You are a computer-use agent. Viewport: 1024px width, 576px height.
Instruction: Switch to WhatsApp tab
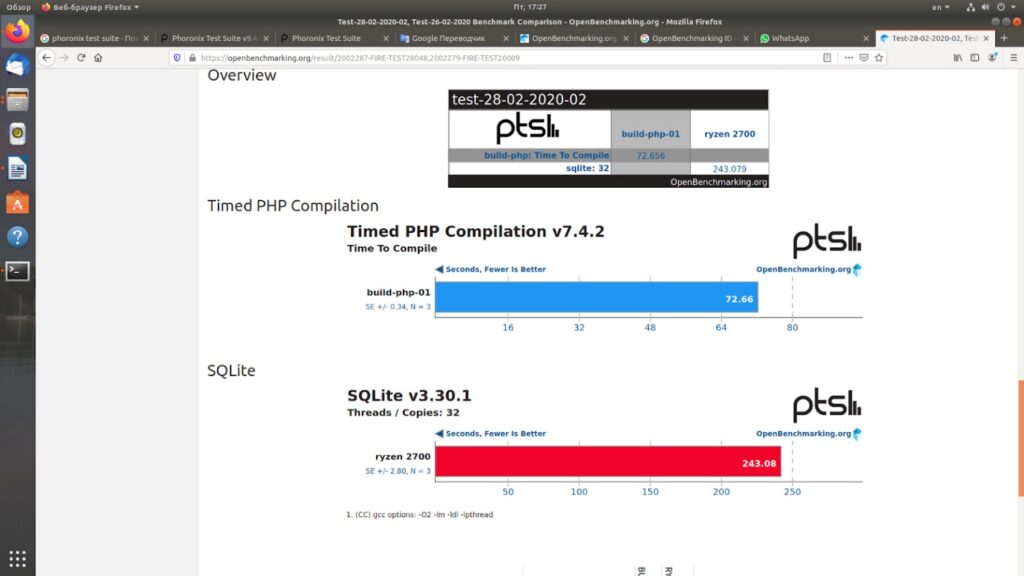(814, 38)
